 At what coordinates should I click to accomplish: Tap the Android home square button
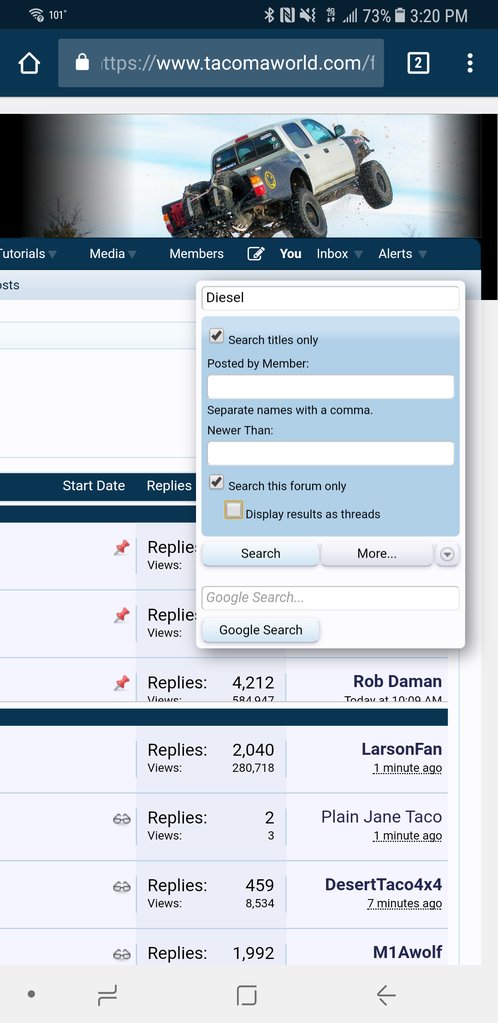pos(247,995)
